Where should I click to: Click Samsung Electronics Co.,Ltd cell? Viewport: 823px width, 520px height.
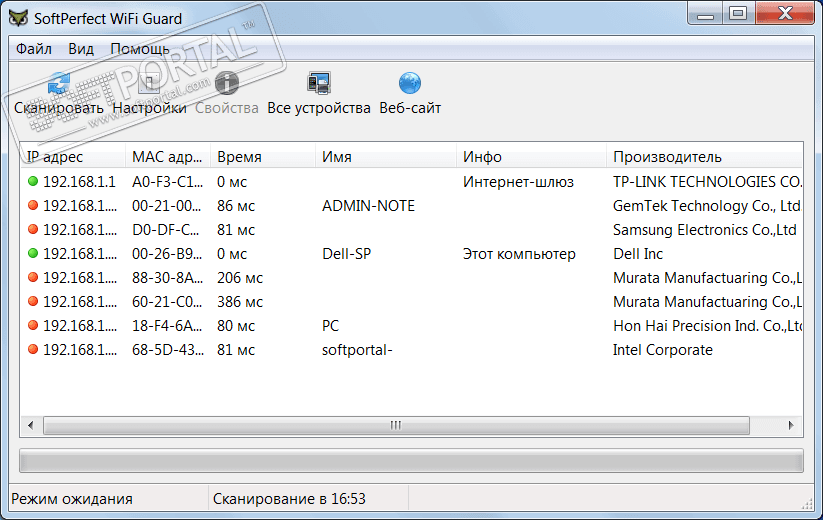pyautogui.click(x=704, y=230)
